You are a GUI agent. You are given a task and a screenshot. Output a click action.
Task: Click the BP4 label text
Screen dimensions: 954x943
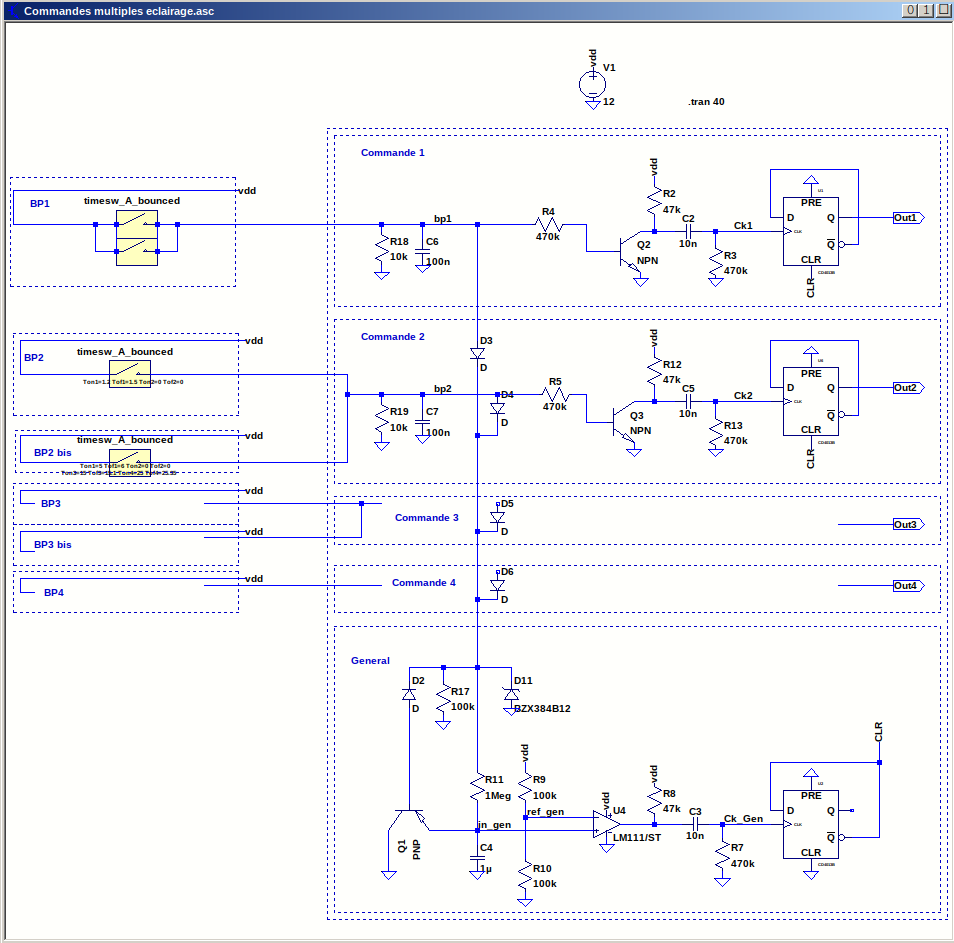[54, 593]
